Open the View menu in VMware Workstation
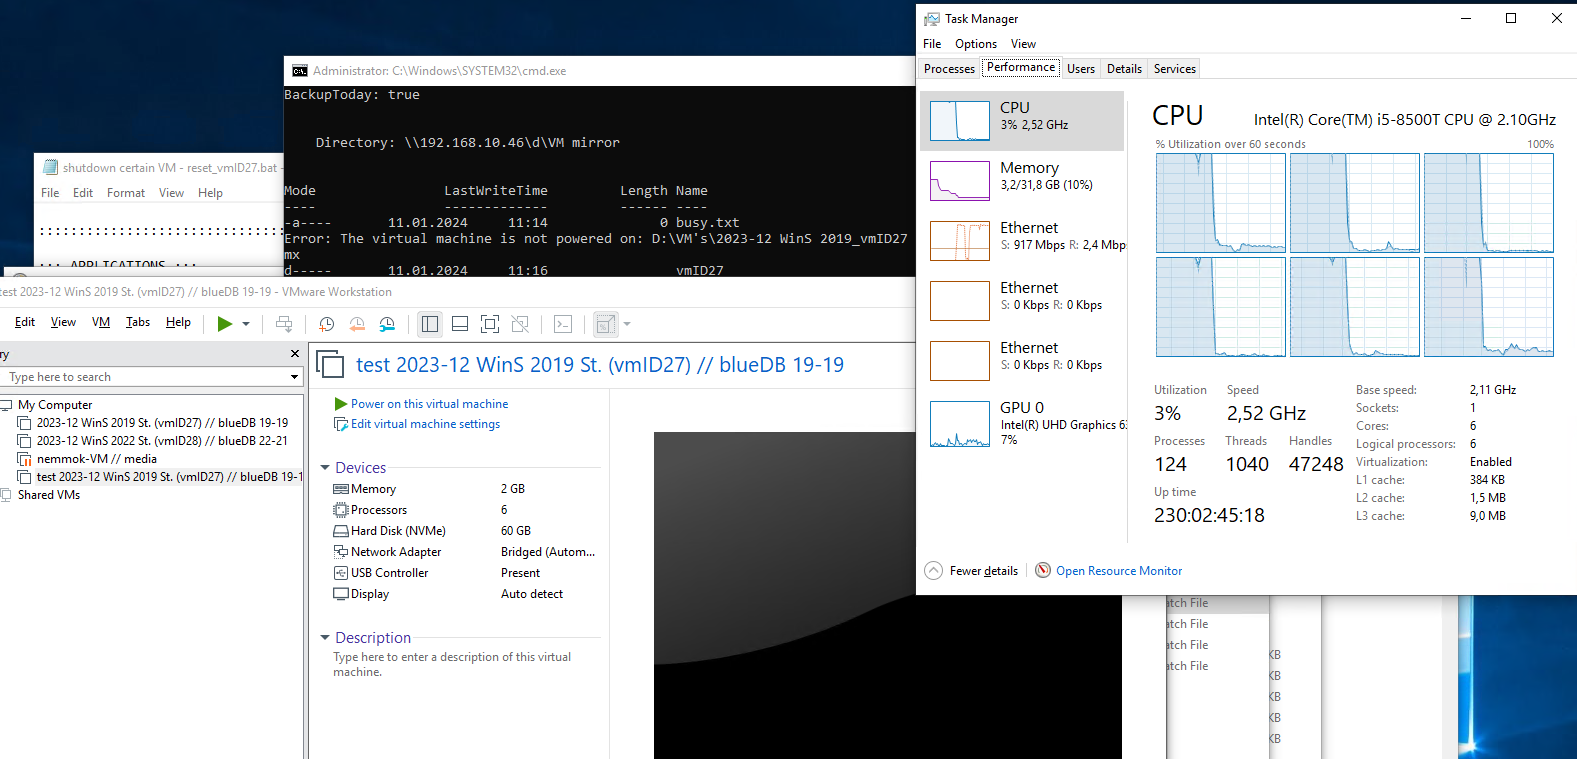Viewport: 1577px width, 759px height. 63,322
